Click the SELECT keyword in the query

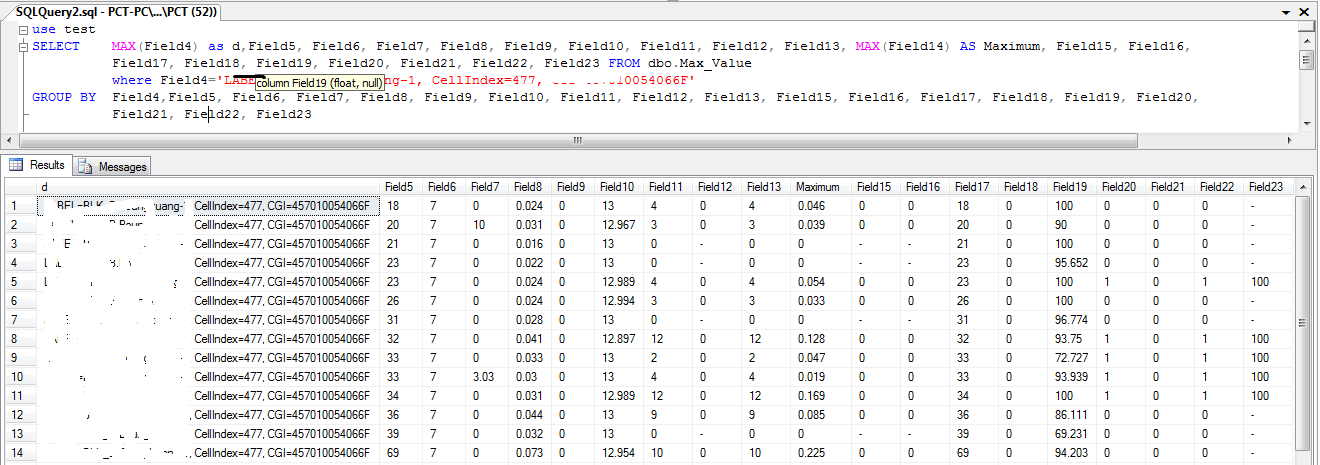point(56,46)
